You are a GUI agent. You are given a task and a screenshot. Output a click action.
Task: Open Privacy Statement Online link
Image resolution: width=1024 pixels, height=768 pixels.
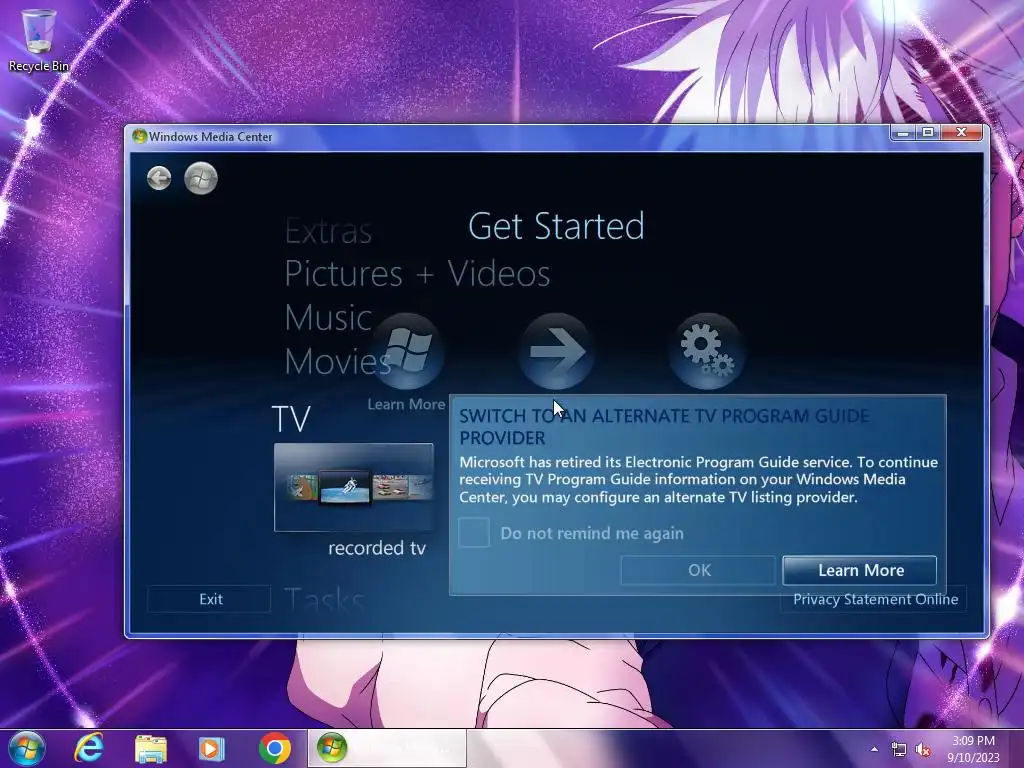[875, 600]
